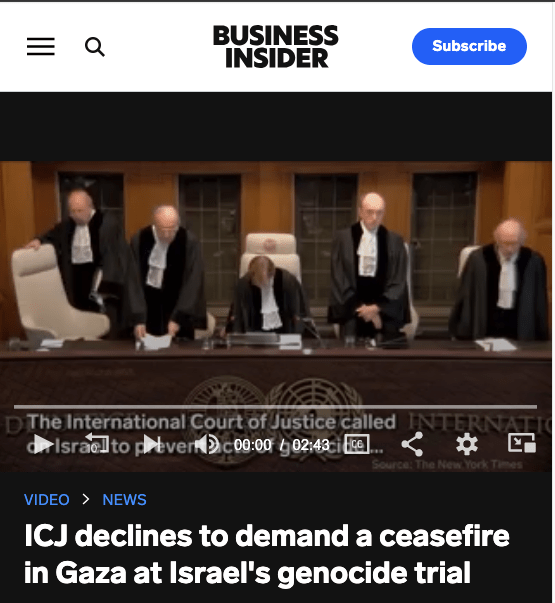This screenshot has height=603, width=555.
Task: Share the video
Action: click(x=412, y=444)
